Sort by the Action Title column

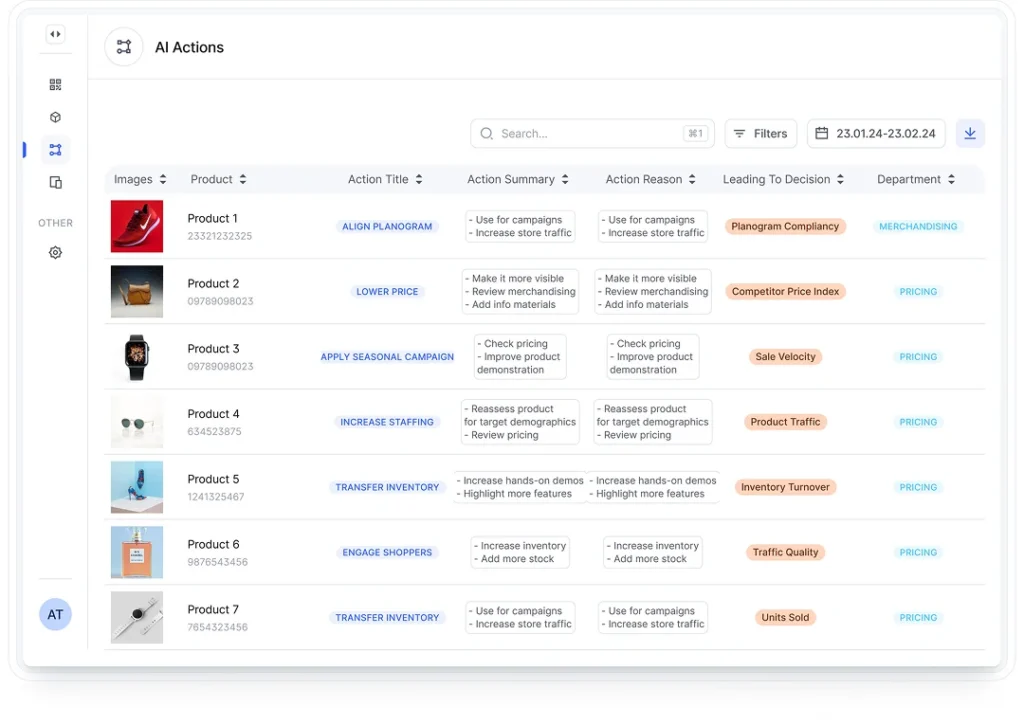[x=385, y=179]
